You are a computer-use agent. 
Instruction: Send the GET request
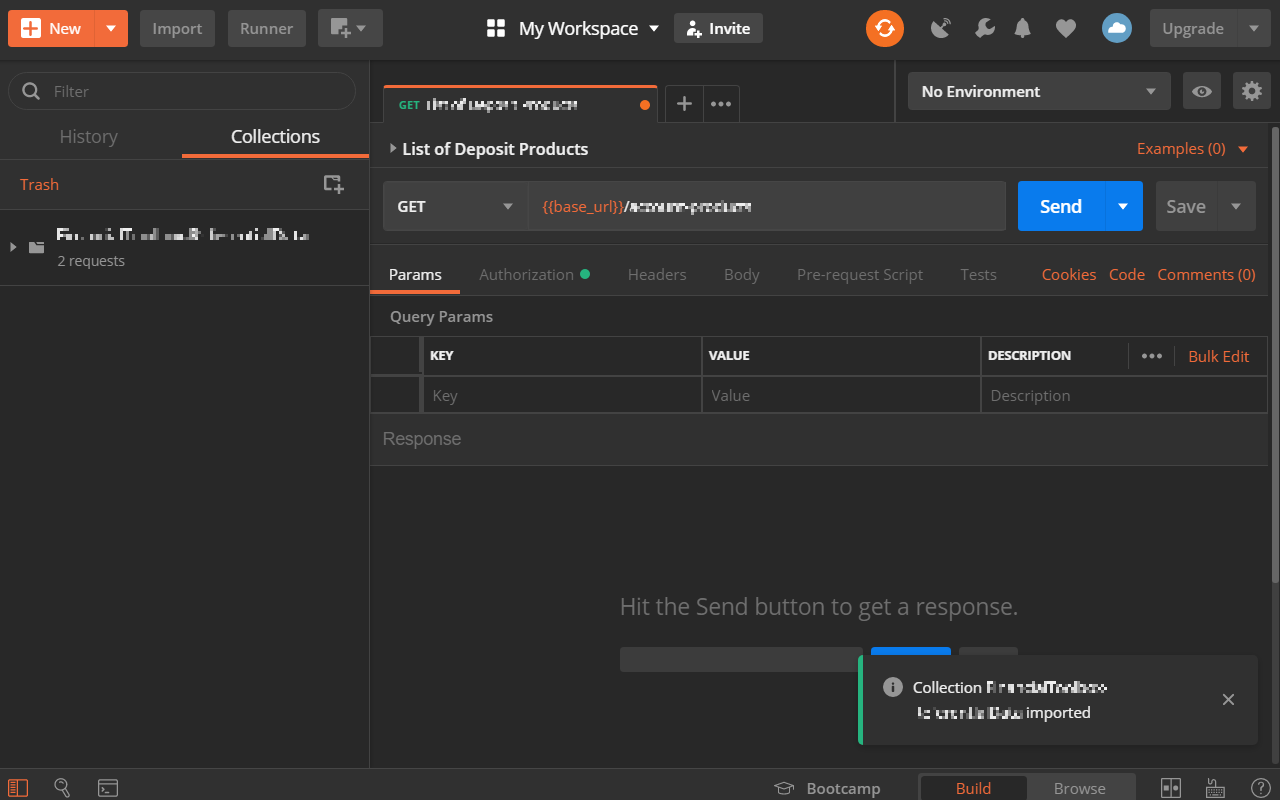[x=1061, y=206]
